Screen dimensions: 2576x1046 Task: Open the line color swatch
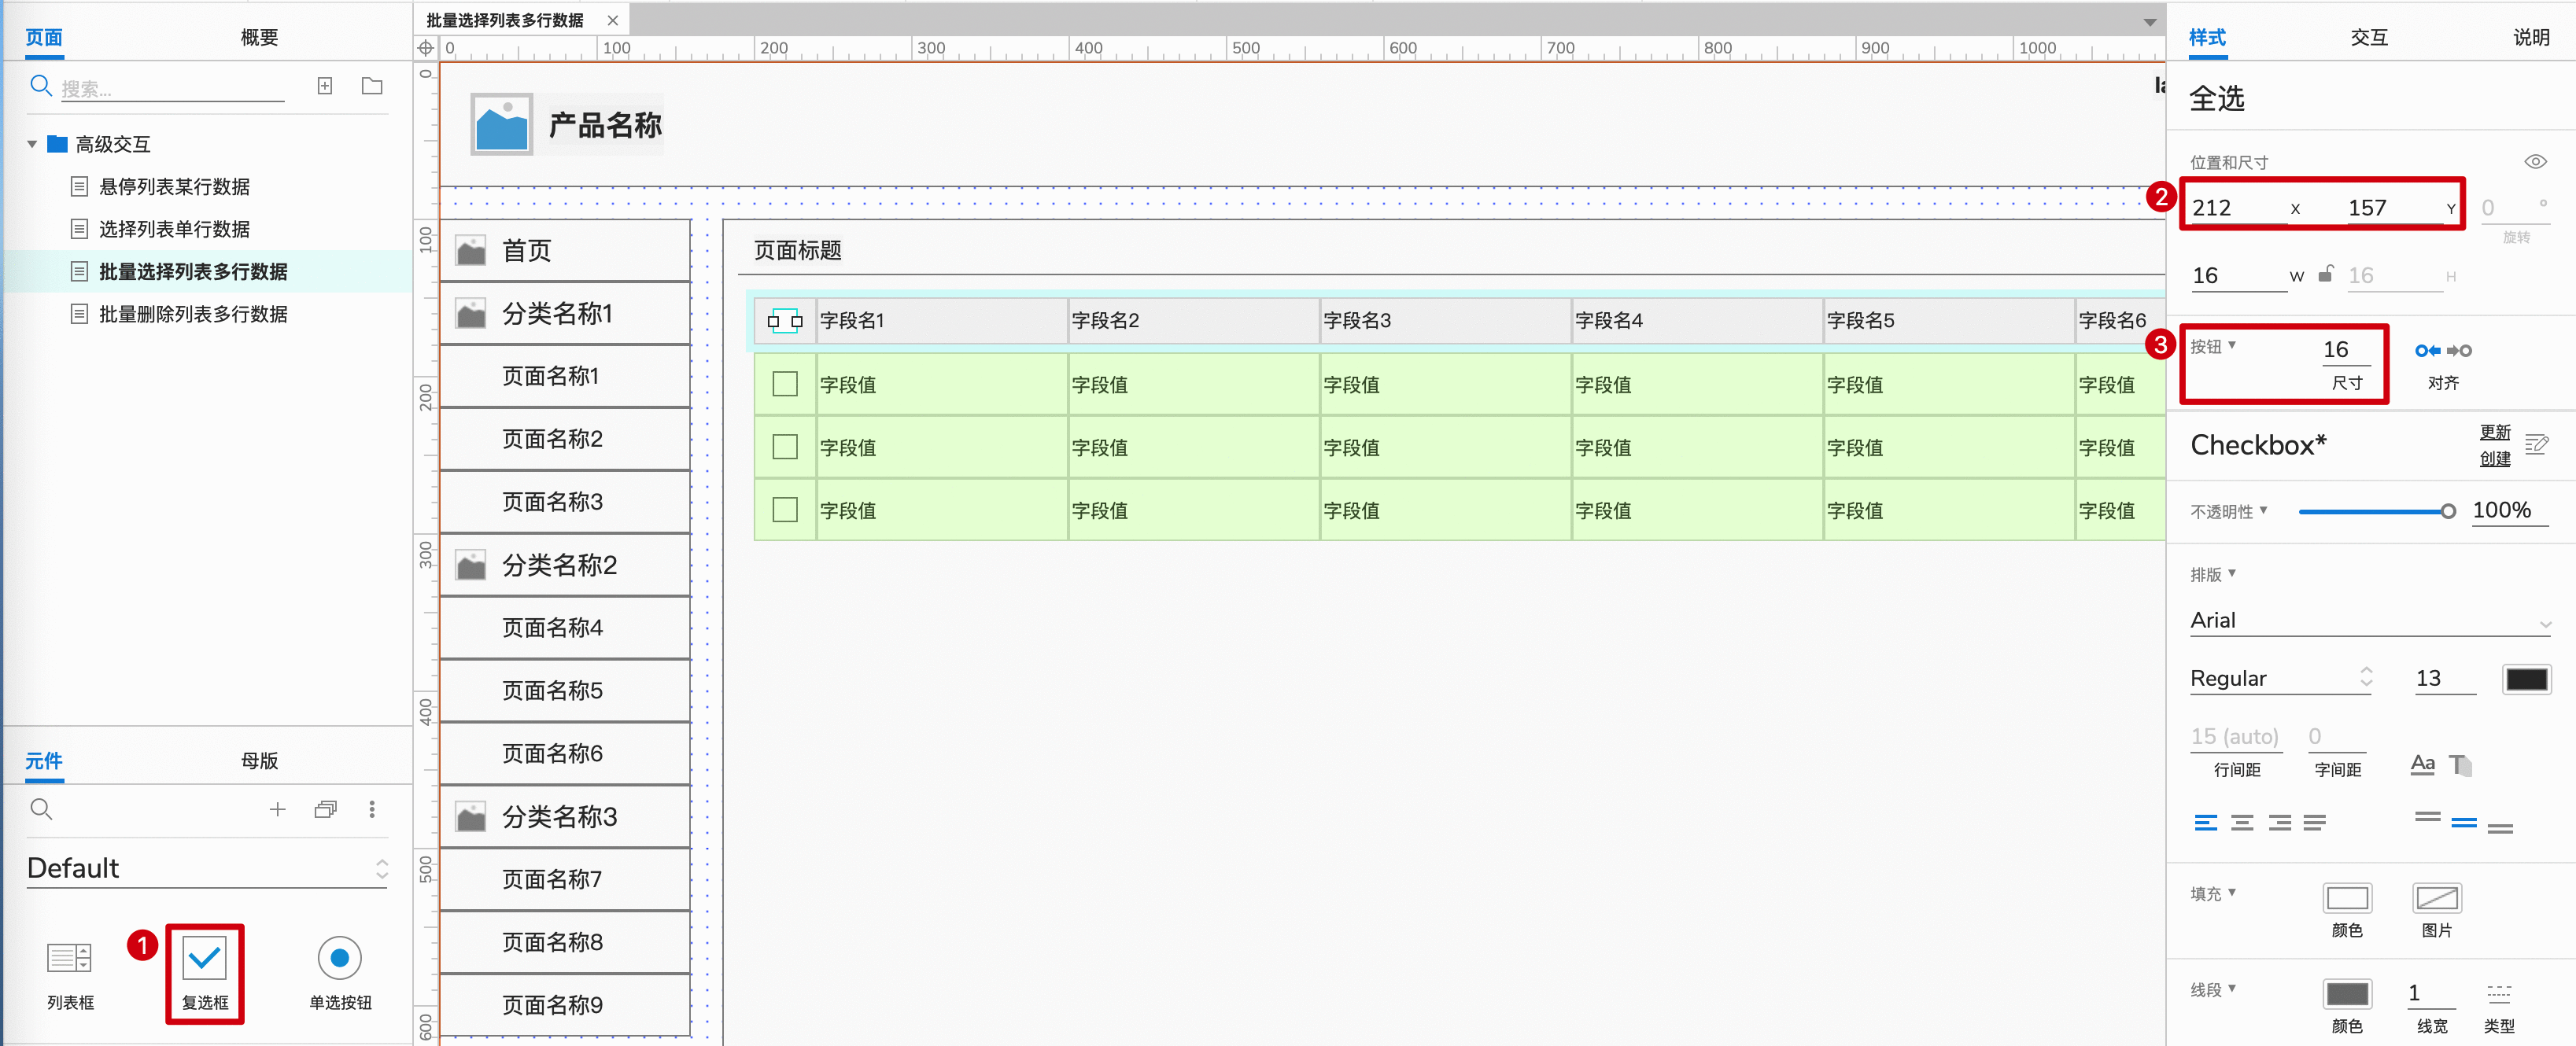(x=2347, y=993)
